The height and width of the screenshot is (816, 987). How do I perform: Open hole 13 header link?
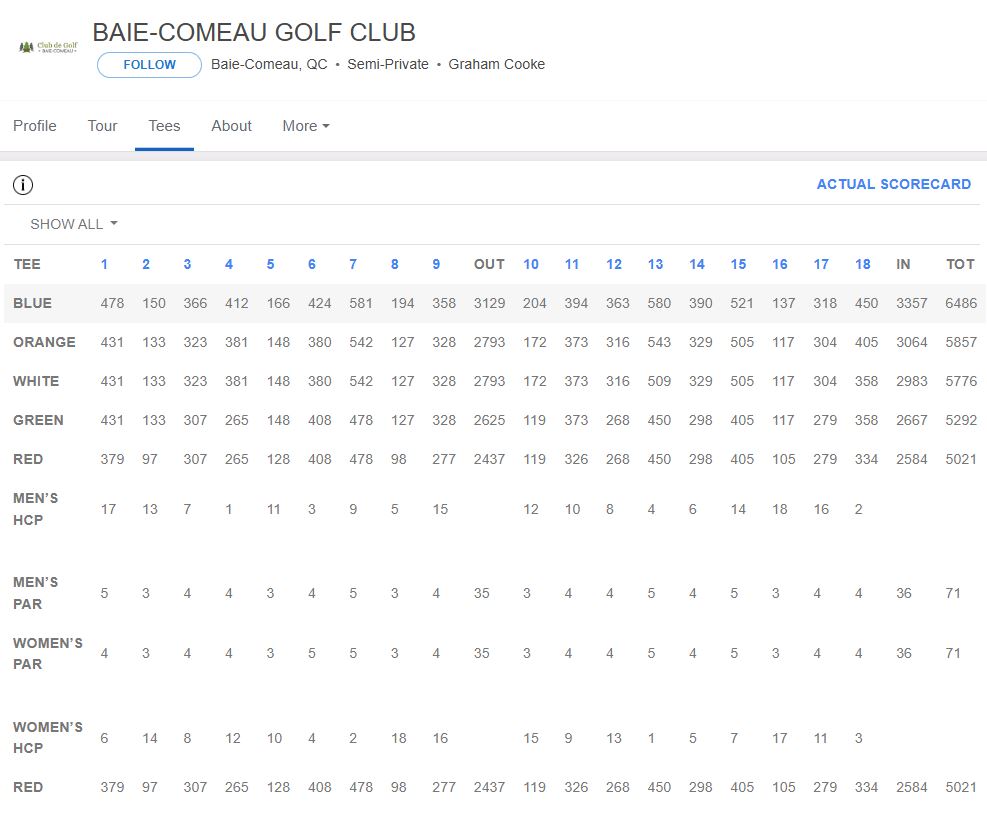(655, 264)
